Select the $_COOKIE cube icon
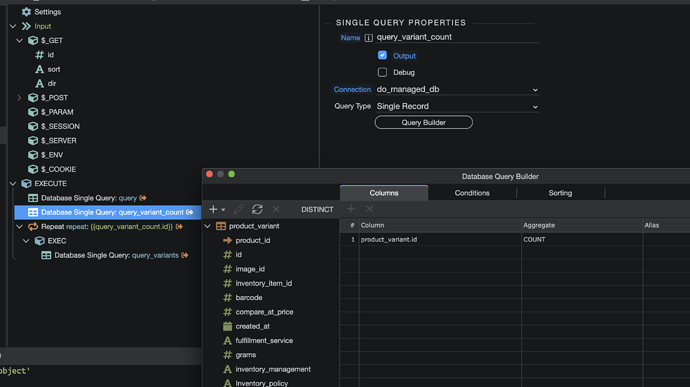This screenshot has width=690, height=387. pos(33,169)
